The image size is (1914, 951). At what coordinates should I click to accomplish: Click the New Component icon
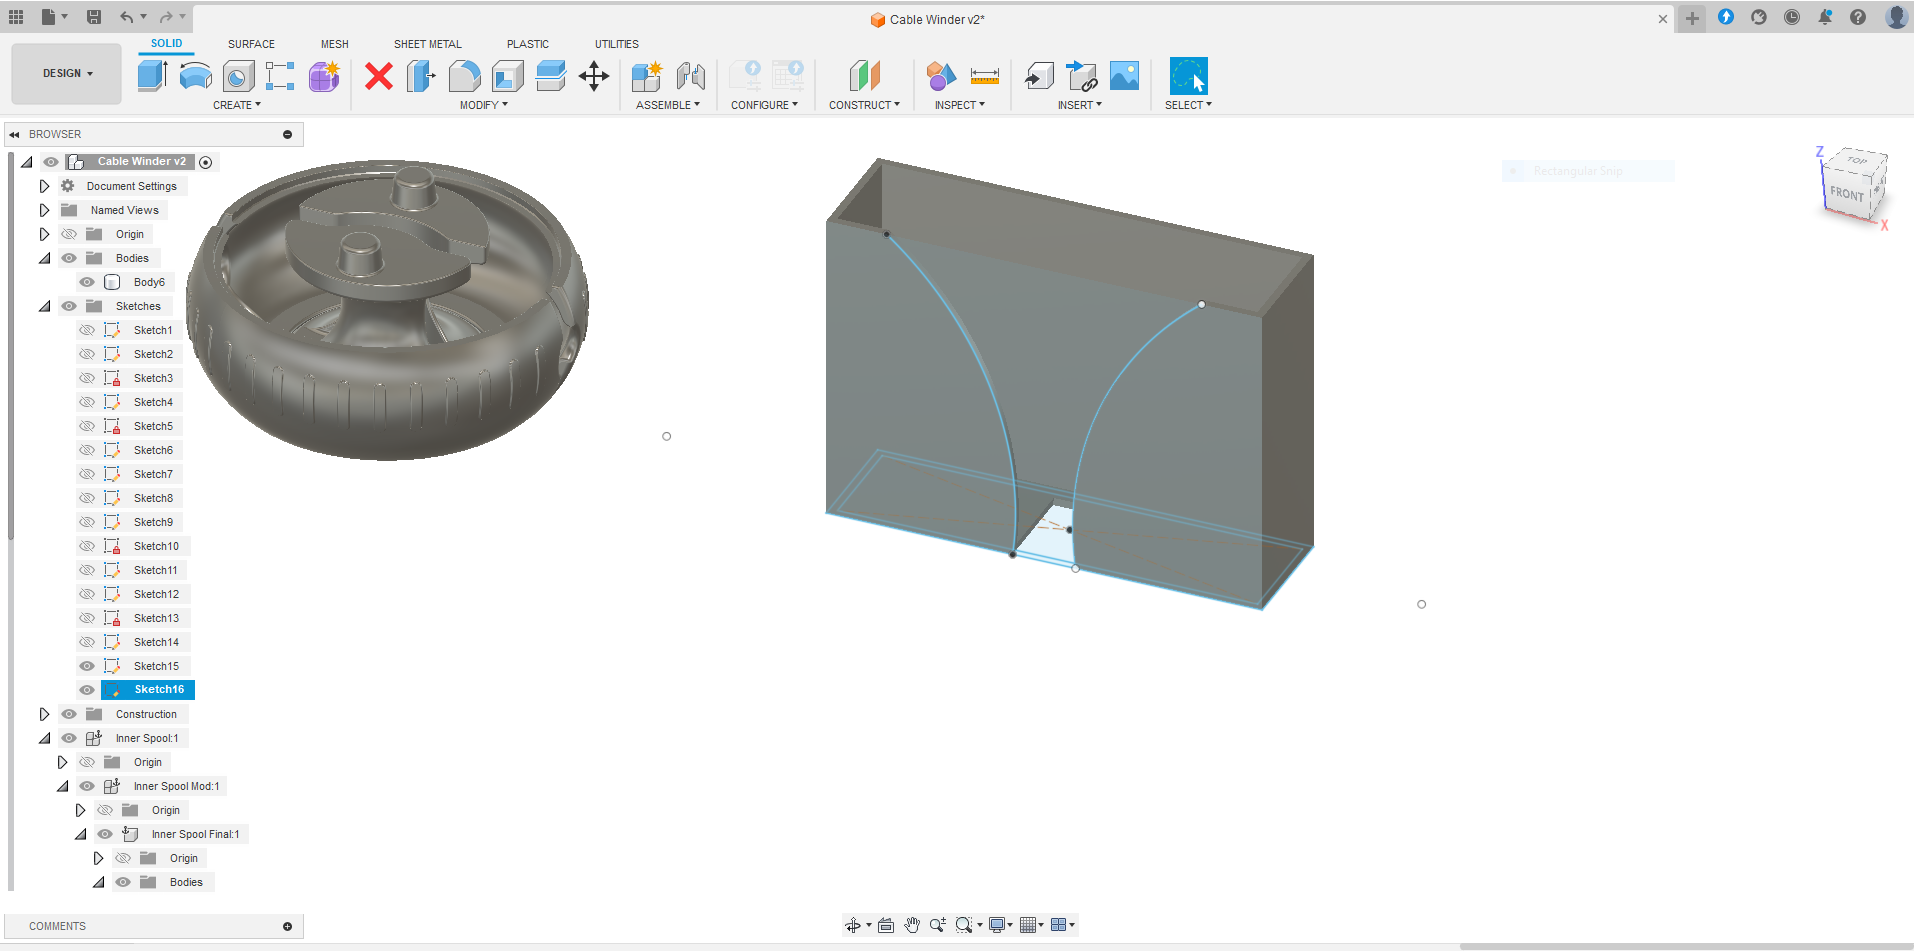[647, 76]
